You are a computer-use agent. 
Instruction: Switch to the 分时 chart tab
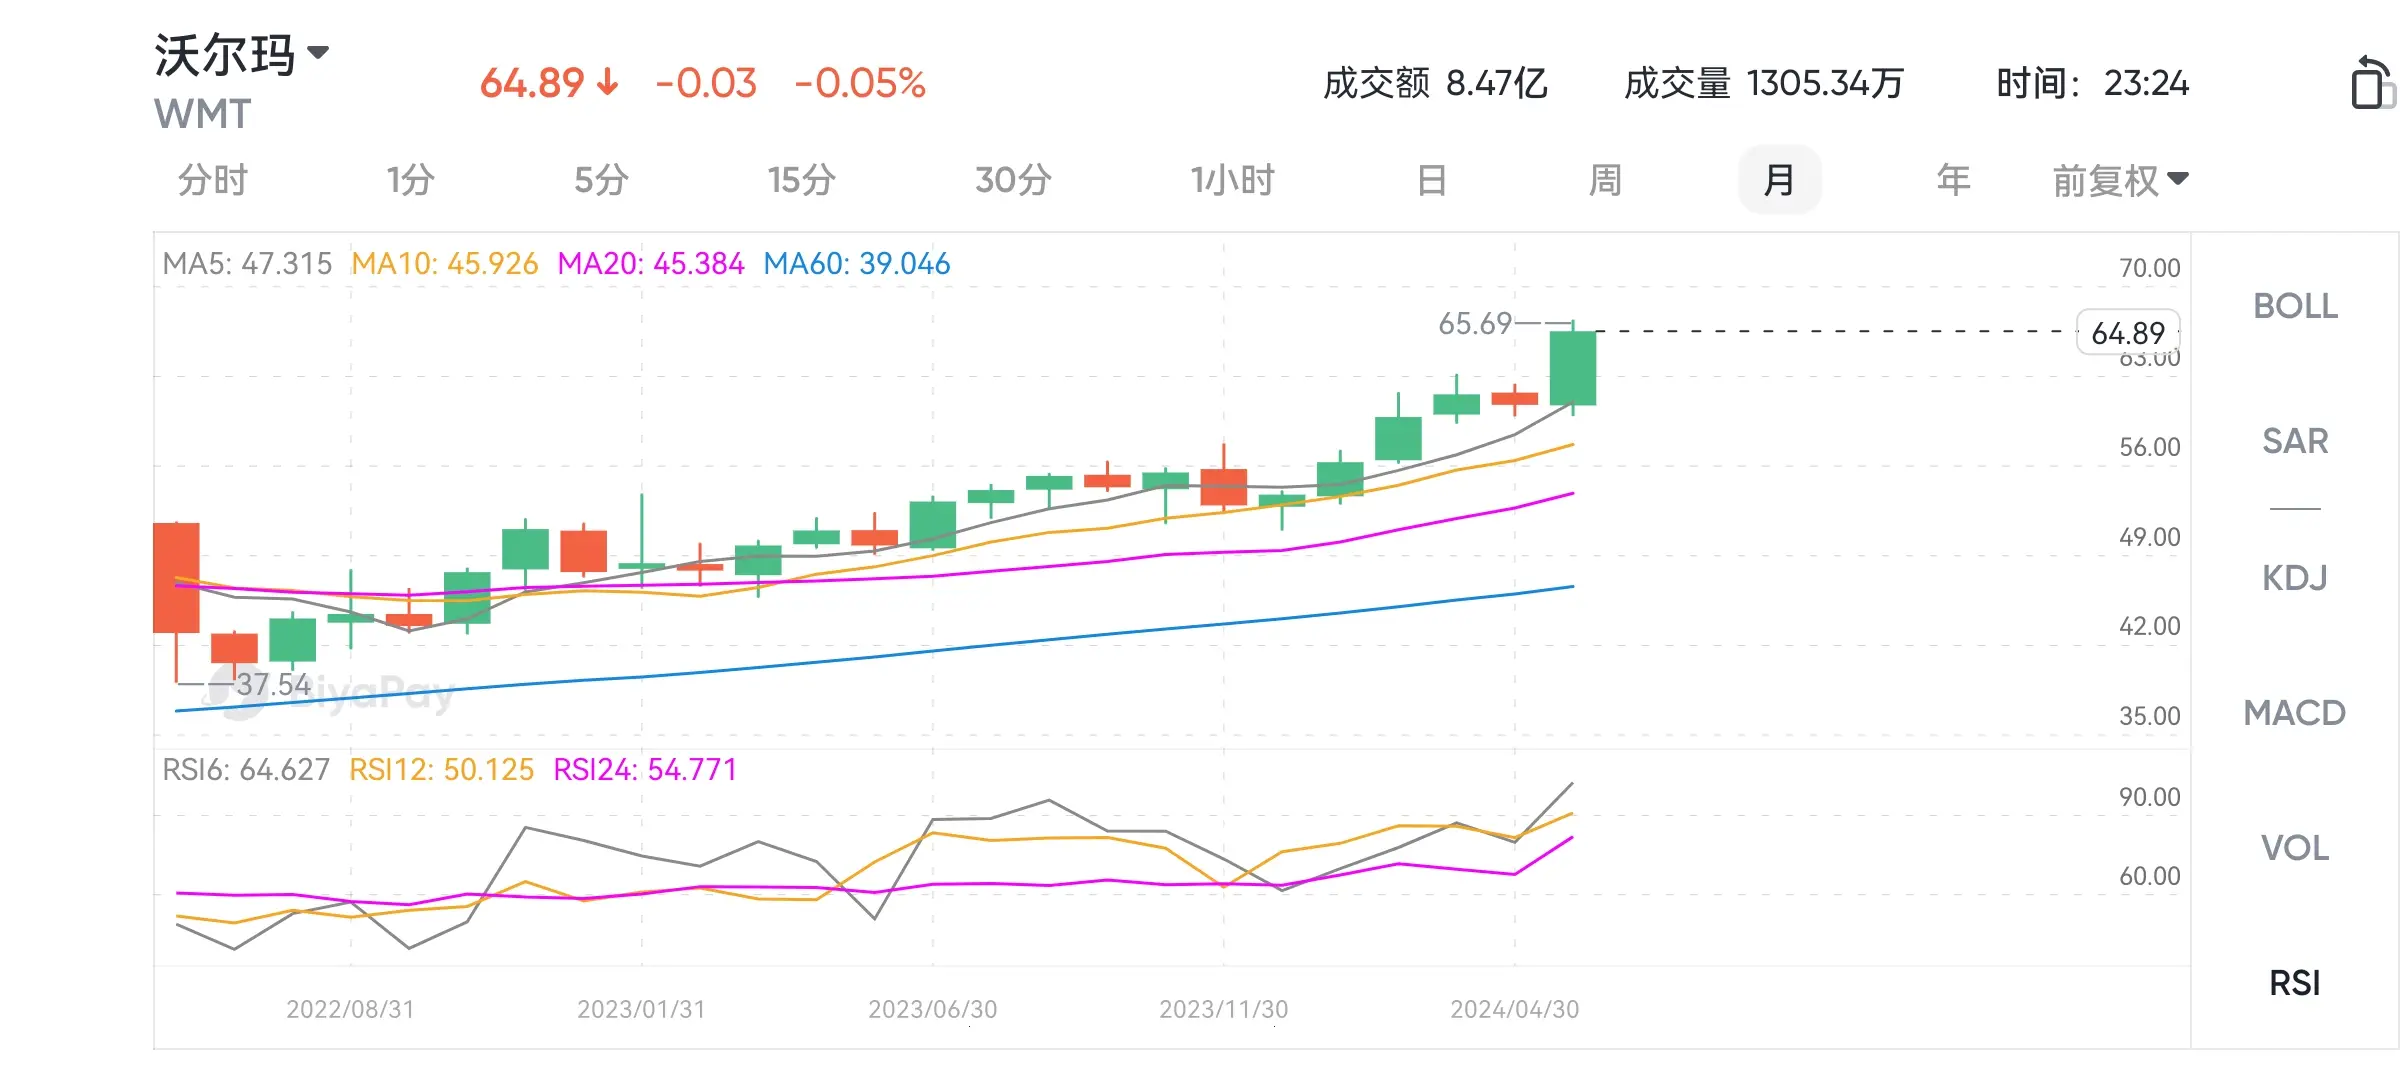(x=213, y=181)
